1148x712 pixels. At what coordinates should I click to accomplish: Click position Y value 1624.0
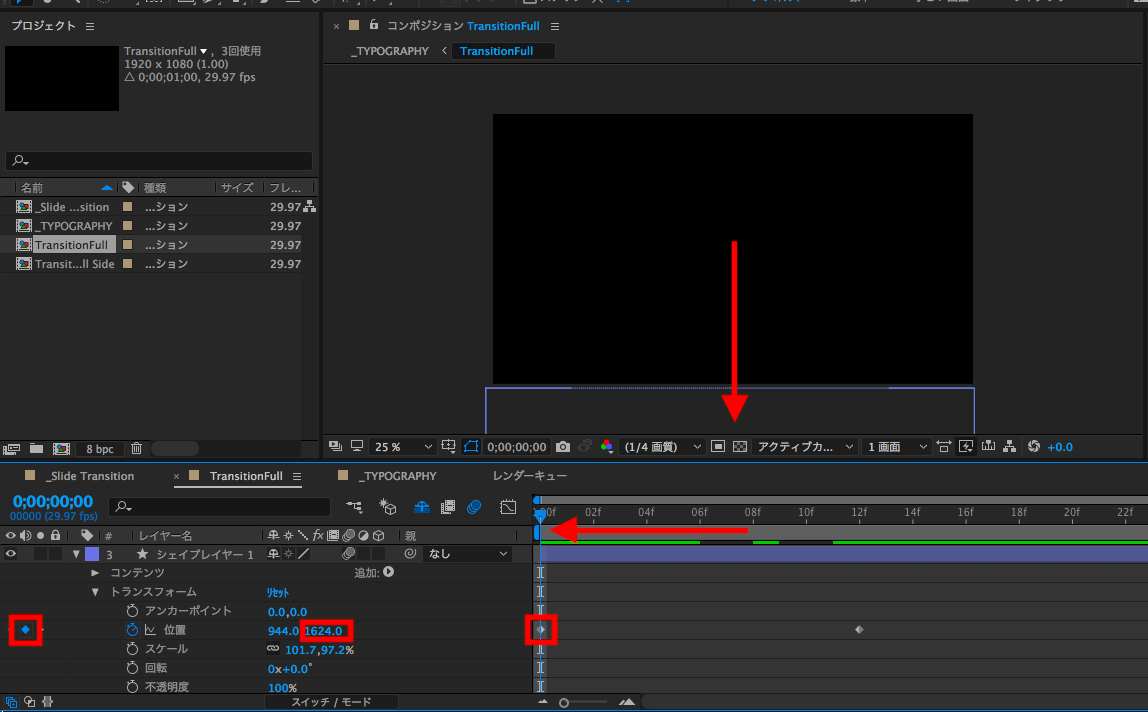pyautogui.click(x=323, y=631)
